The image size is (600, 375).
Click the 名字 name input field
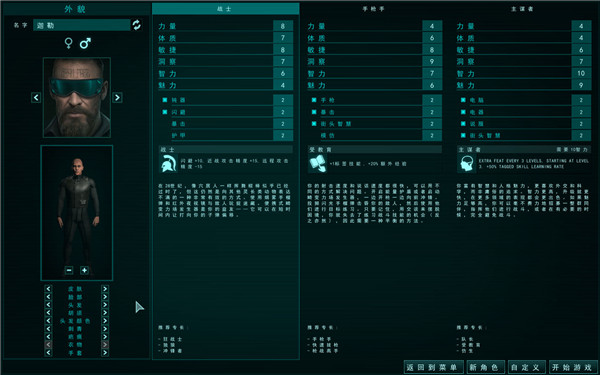pyautogui.click(x=82, y=25)
